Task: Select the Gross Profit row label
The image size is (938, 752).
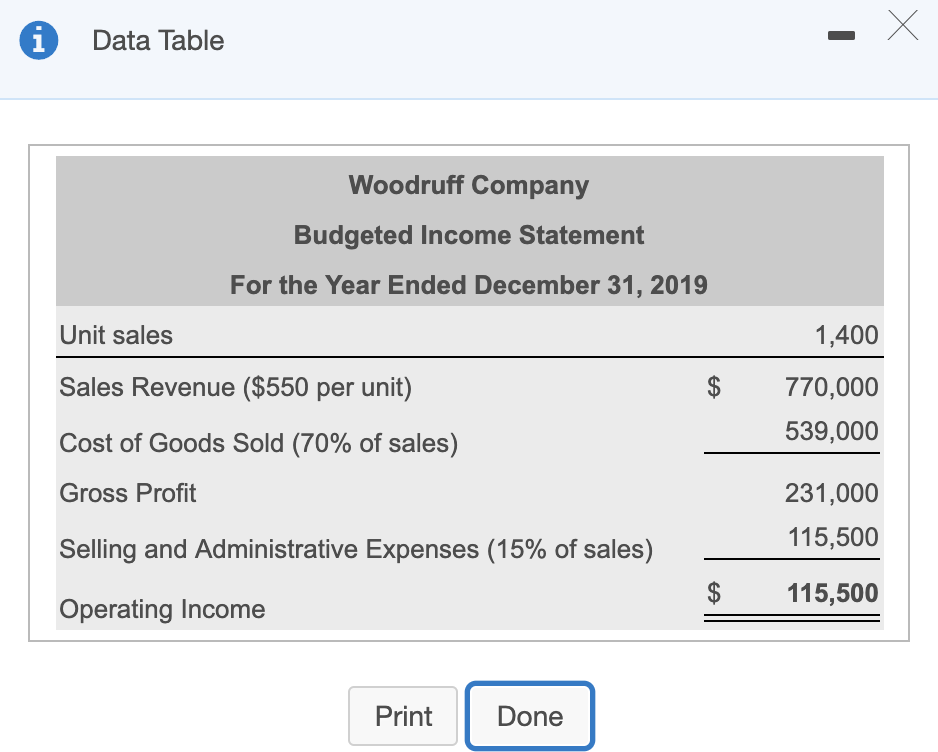Action: [128, 493]
